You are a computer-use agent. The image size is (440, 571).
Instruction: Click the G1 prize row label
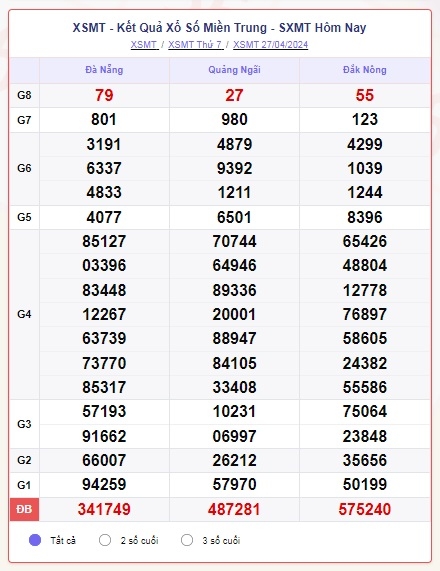(x=24, y=485)
